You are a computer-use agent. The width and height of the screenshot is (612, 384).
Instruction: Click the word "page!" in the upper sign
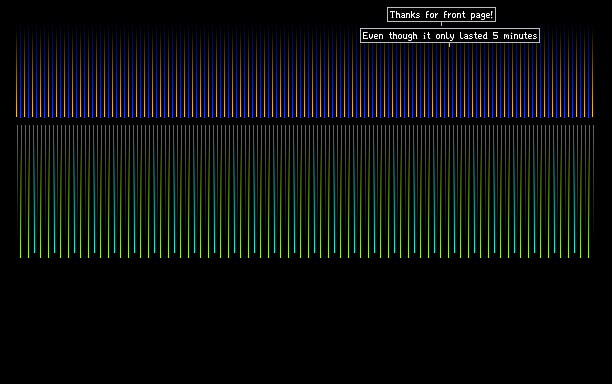click(x=482, y=15)
